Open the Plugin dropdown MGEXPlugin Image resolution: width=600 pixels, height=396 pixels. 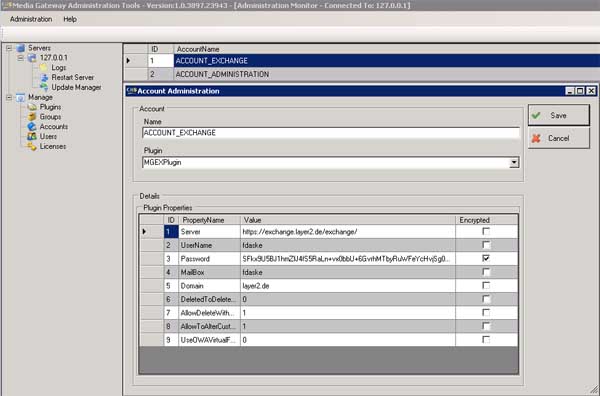514,163
